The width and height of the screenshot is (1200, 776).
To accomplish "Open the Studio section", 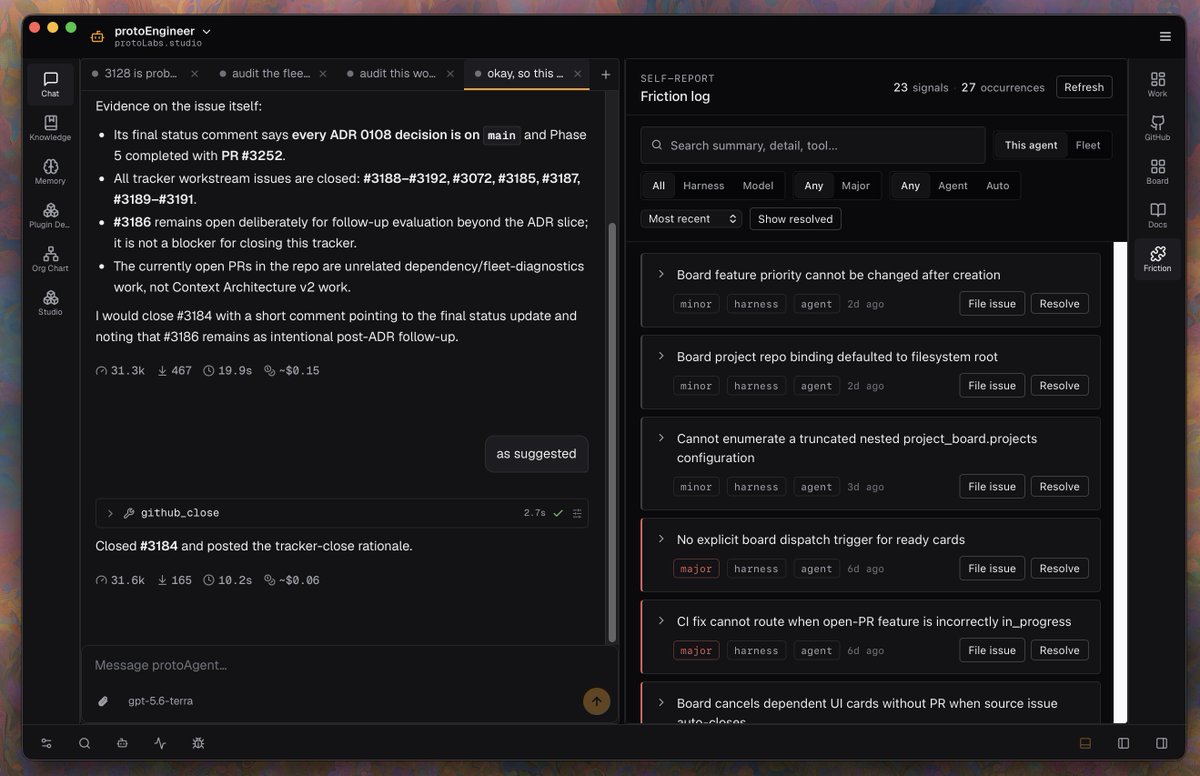I will [50, 303].
